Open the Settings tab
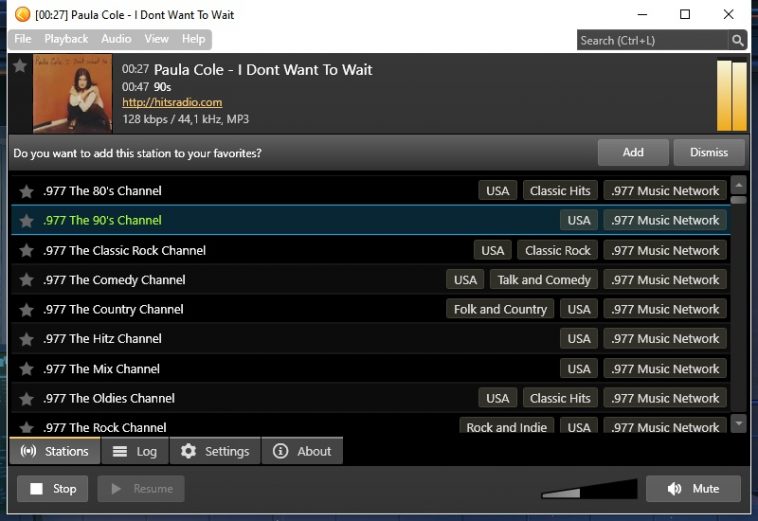The height and width of the screenshot is (521, 758). point(215,451)
